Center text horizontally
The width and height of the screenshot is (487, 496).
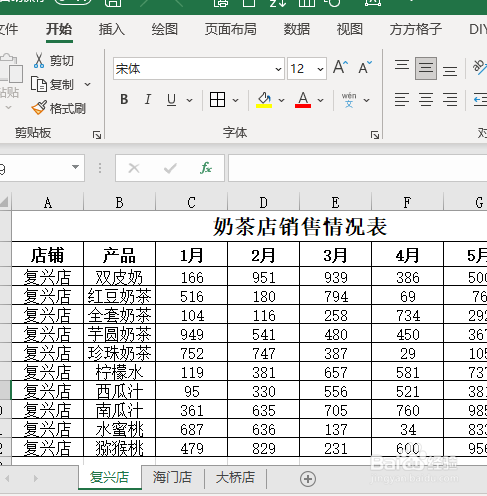click(x=426, y=100)
